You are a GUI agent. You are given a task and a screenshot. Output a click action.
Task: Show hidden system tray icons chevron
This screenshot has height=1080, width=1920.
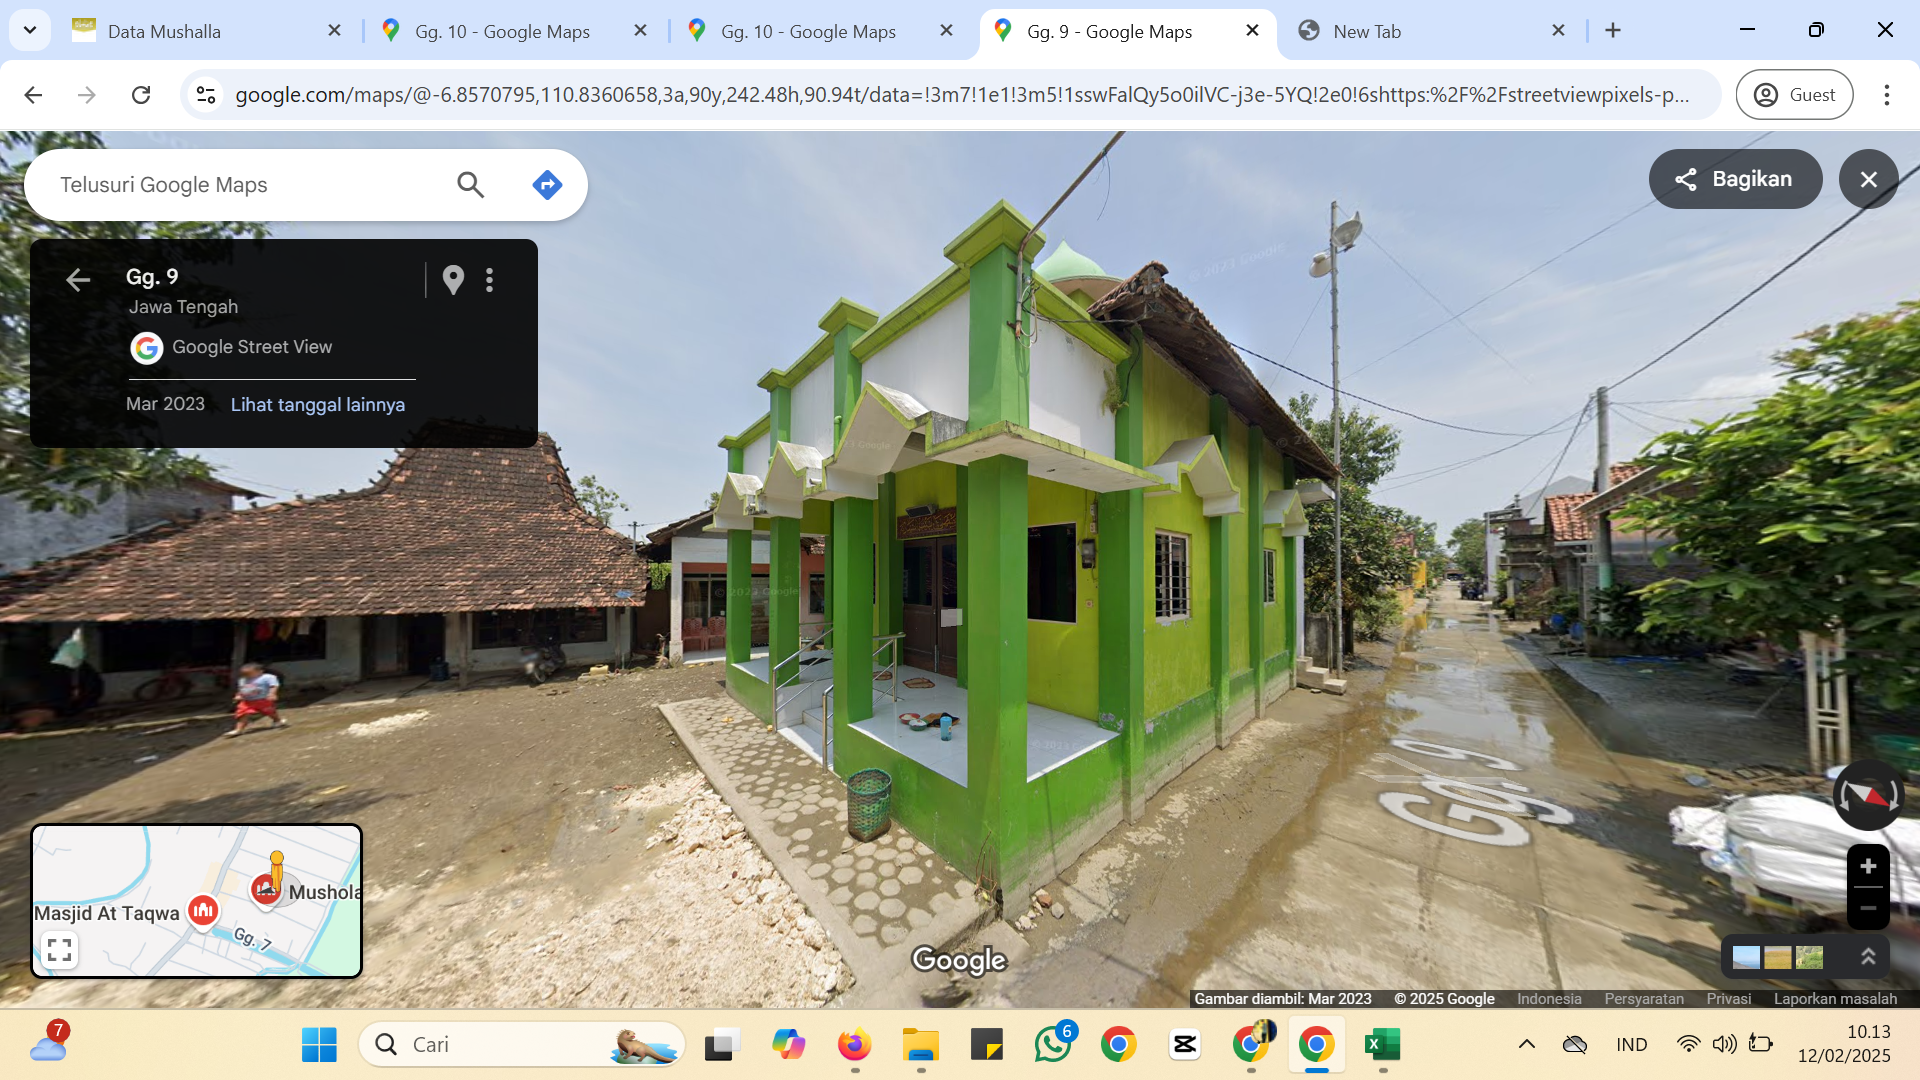[x=1526, y=1045]
